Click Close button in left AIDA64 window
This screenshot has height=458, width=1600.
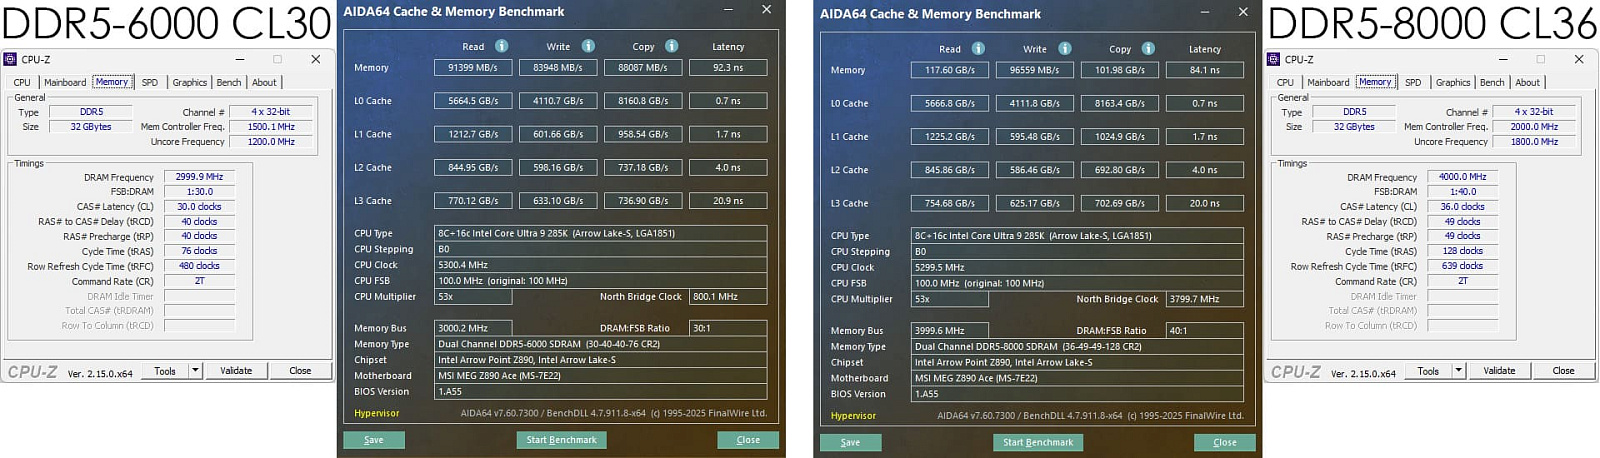pyautogui.click(x=748, y=440)
